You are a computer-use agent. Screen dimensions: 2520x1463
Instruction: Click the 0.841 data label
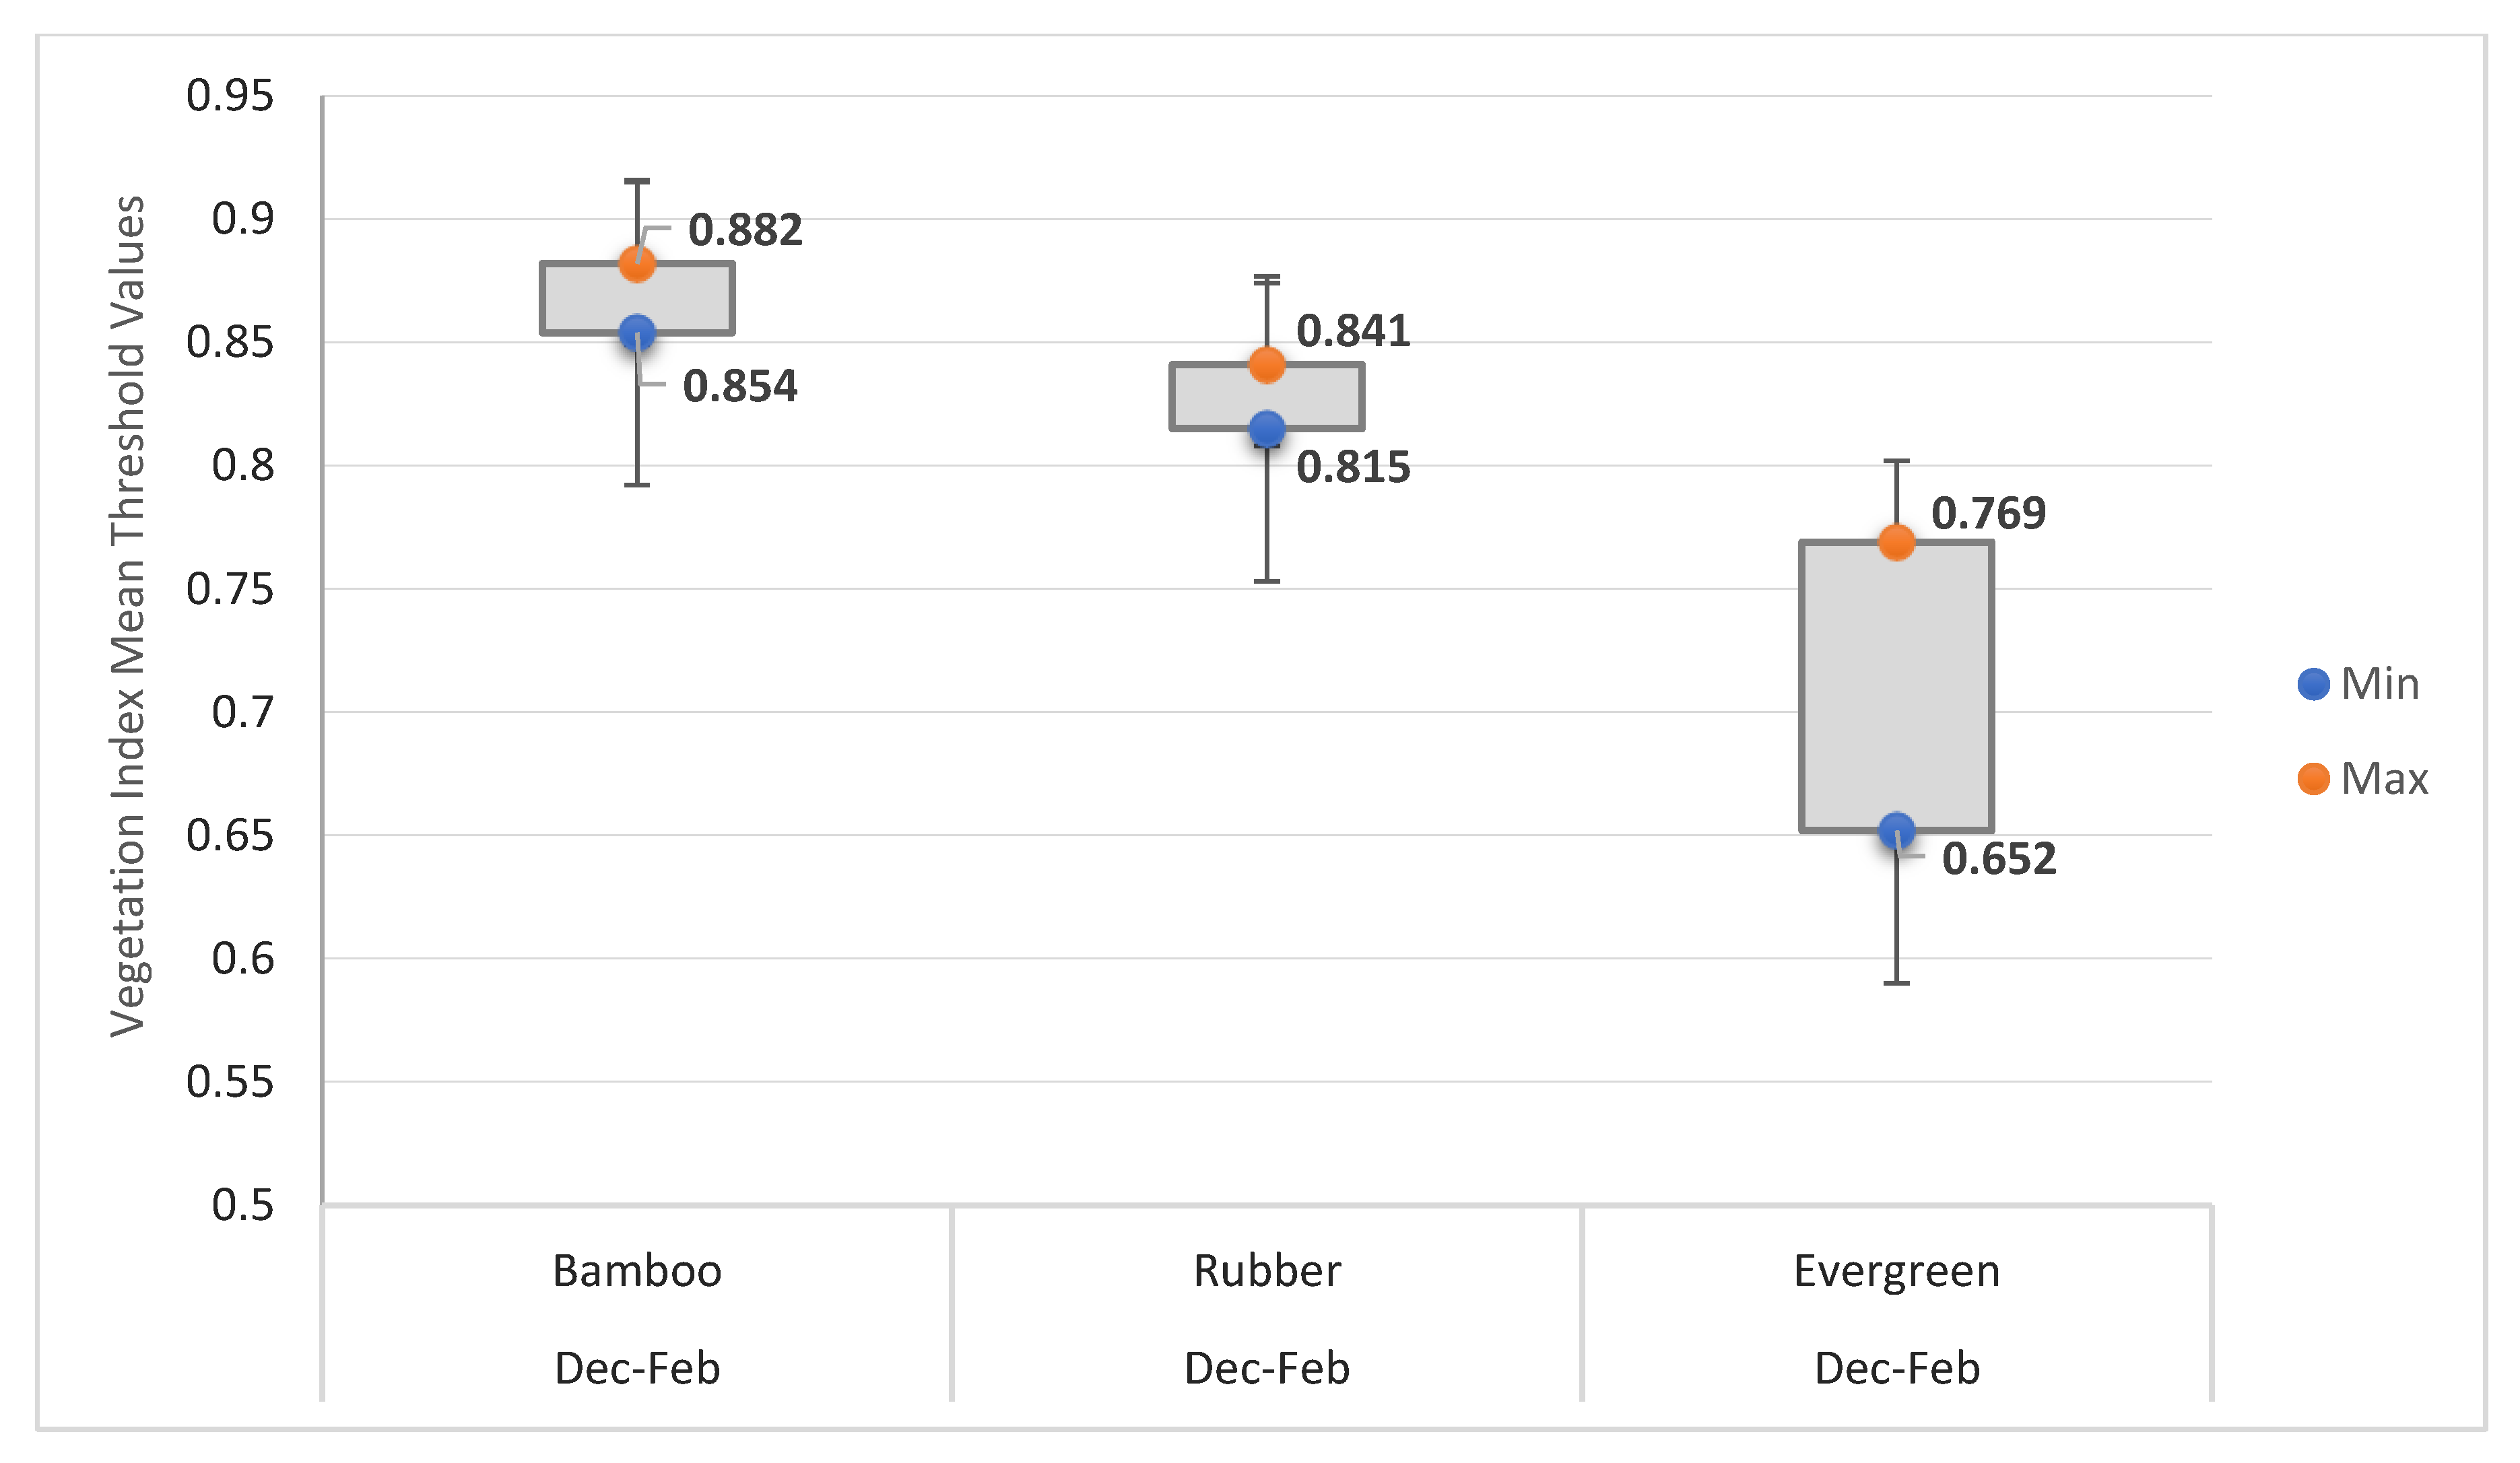(x=1353, y=331)
